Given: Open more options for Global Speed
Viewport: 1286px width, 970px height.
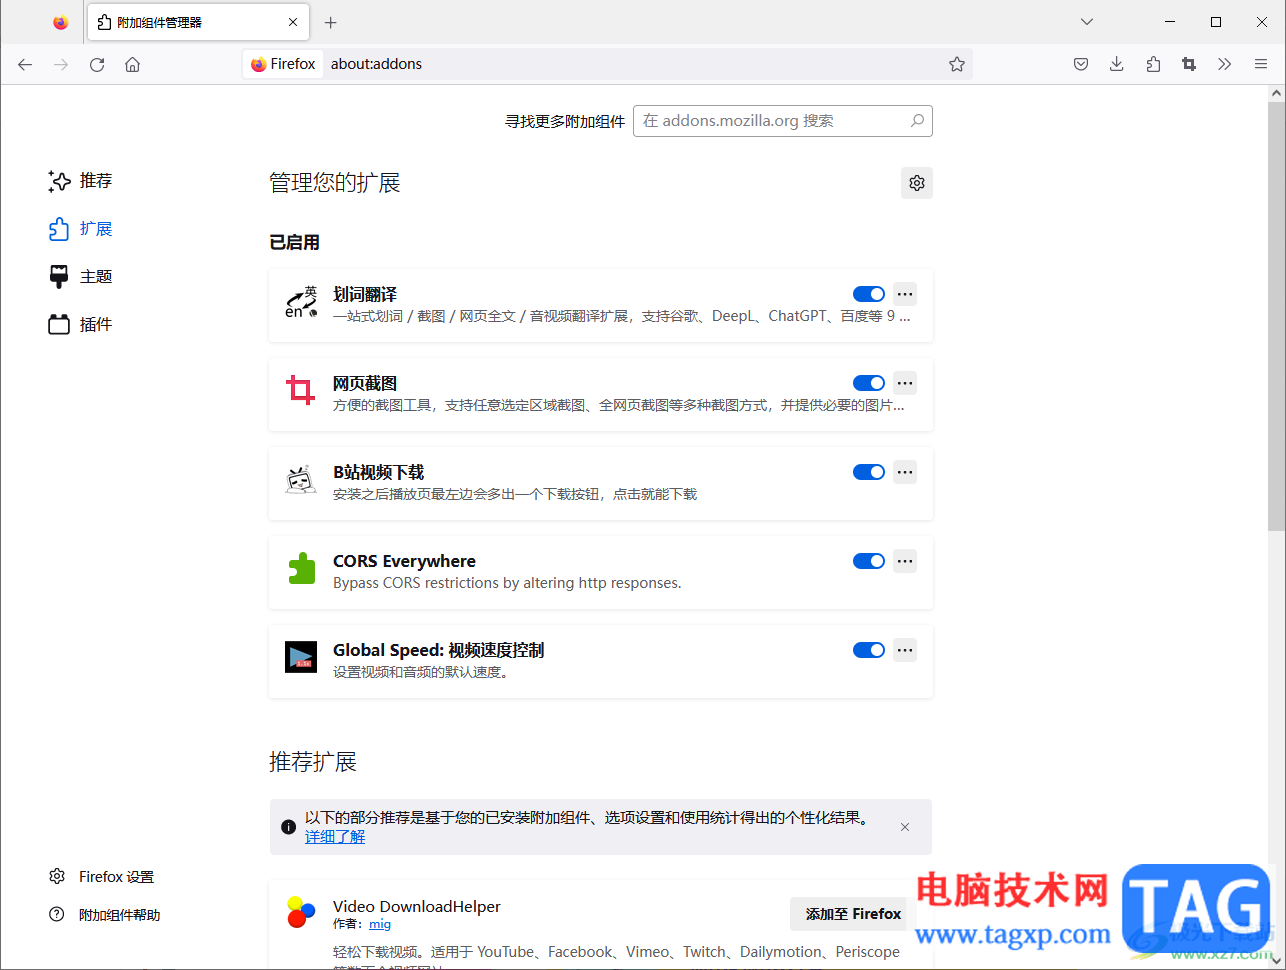Looking at the screenshot, I should click(x=905, y=650).
